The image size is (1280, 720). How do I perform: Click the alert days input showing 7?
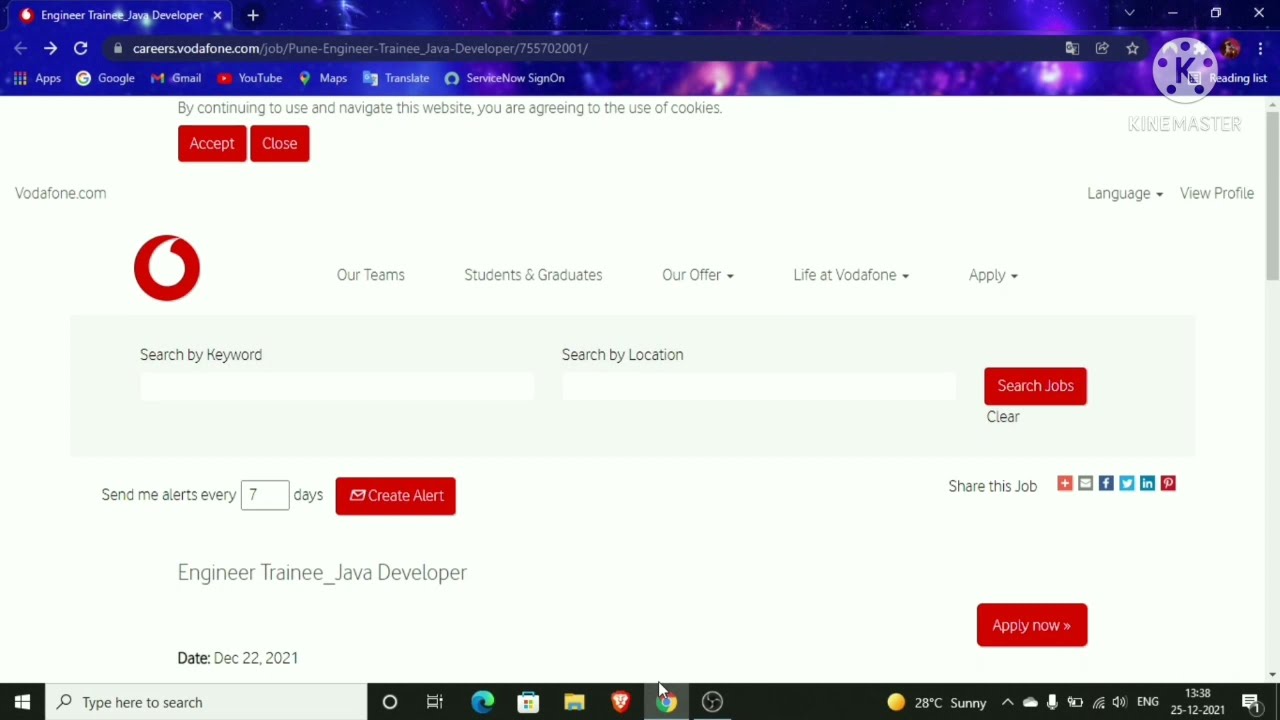coord(265,495)
